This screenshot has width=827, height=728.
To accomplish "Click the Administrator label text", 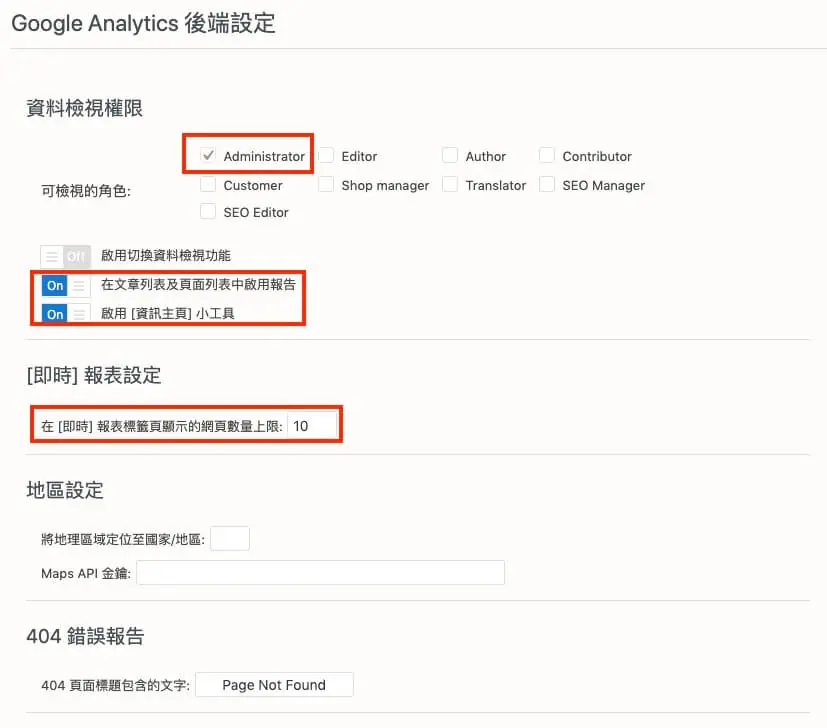I will point(264,157).
